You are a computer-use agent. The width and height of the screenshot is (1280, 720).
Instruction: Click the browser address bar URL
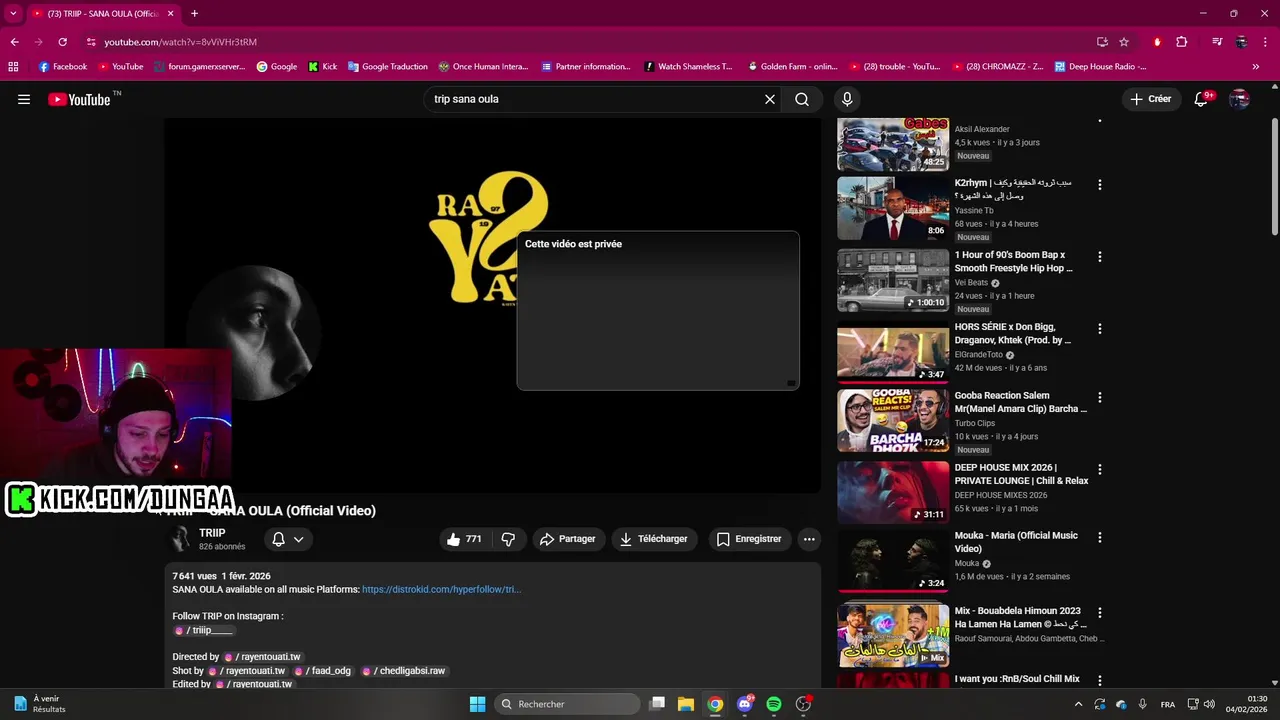(181, 42)
